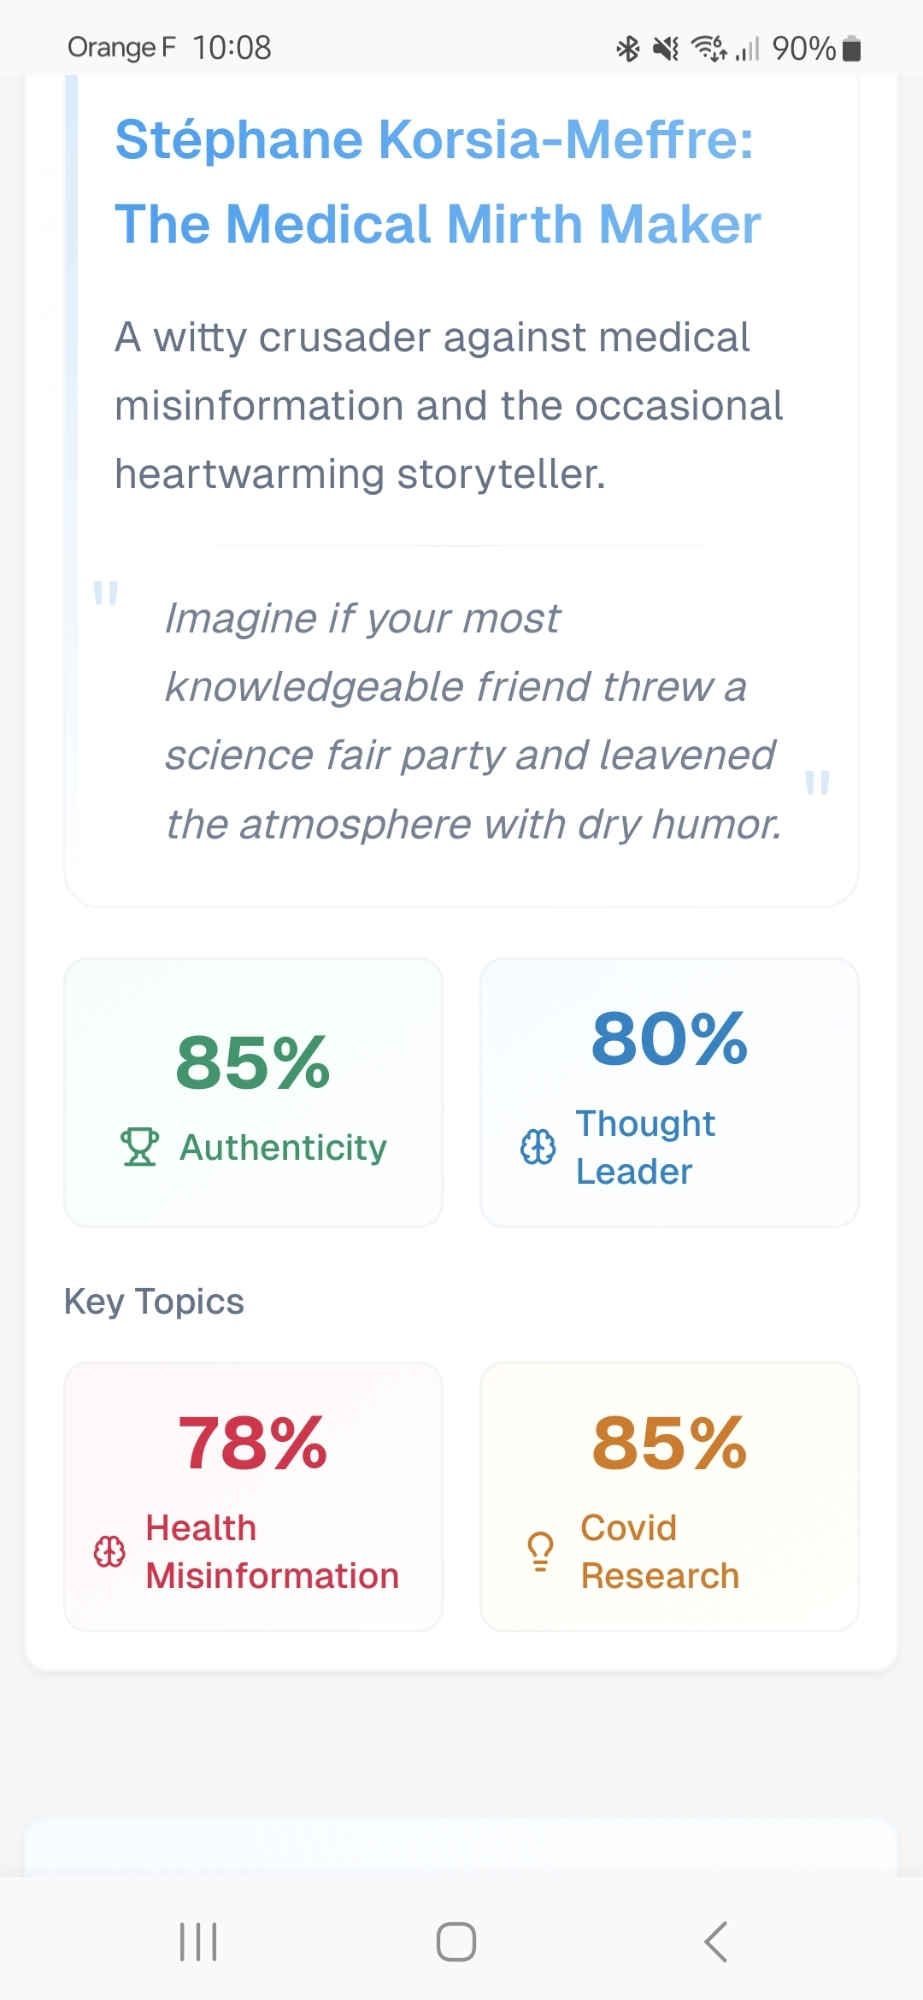Tap the witty crusader description text

pyautogui.click(x=448, y=406)
